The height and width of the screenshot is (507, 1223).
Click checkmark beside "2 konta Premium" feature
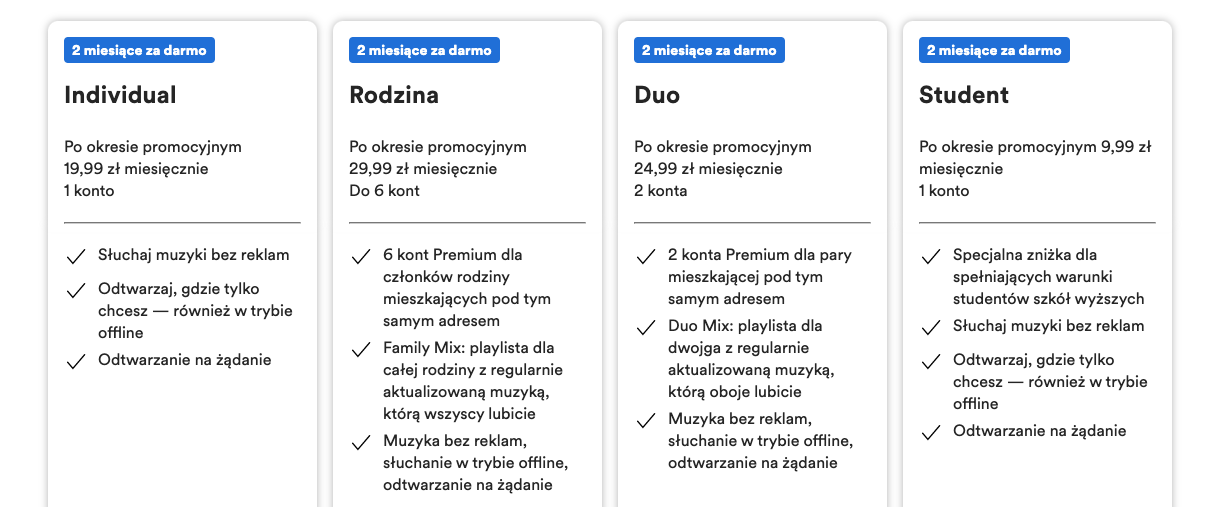pyautogui.click(x=646, y=257)
